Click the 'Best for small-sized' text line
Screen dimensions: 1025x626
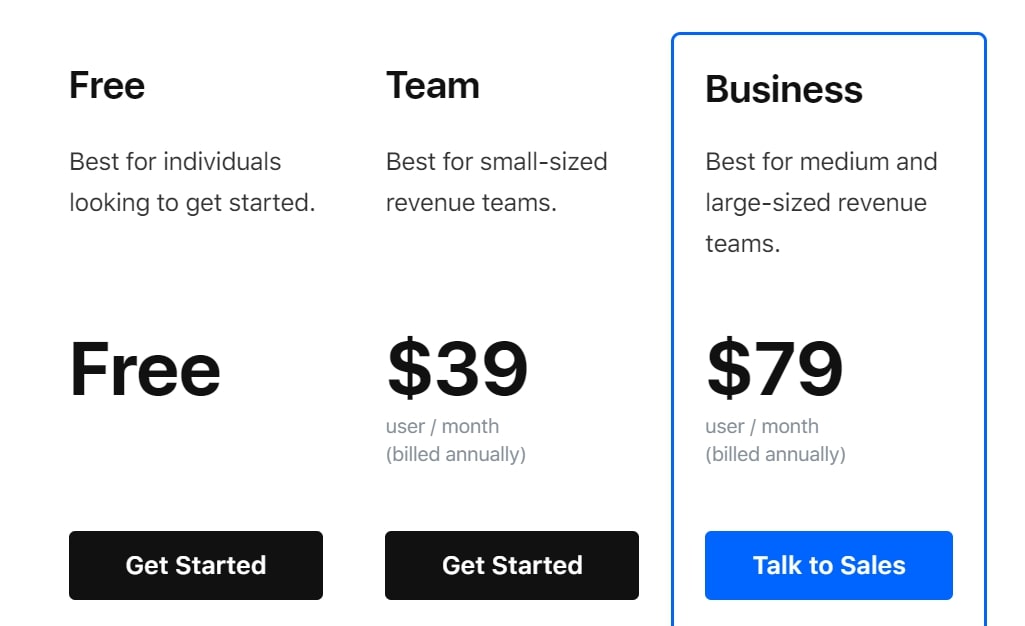coord(497,161)
